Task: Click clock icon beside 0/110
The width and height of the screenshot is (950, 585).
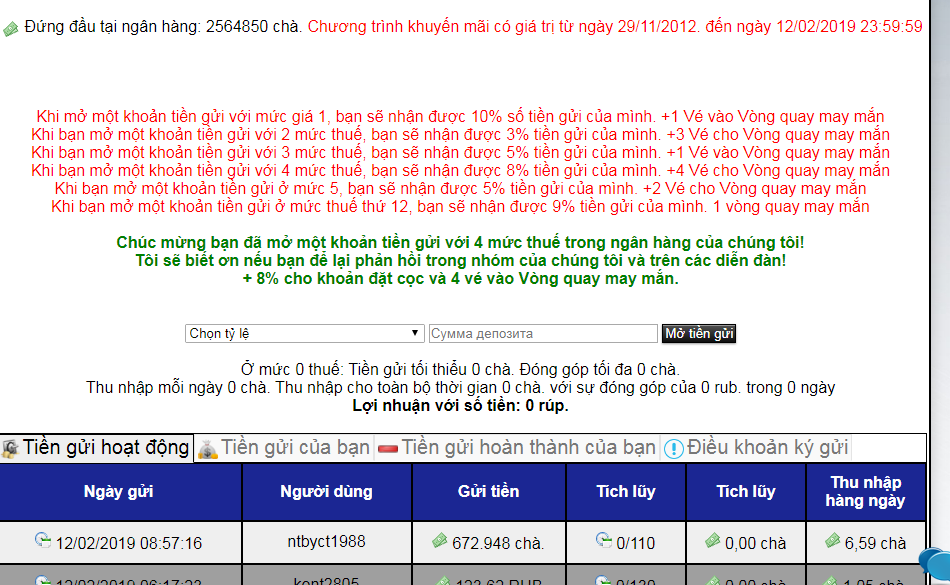Action: (603, 540)
